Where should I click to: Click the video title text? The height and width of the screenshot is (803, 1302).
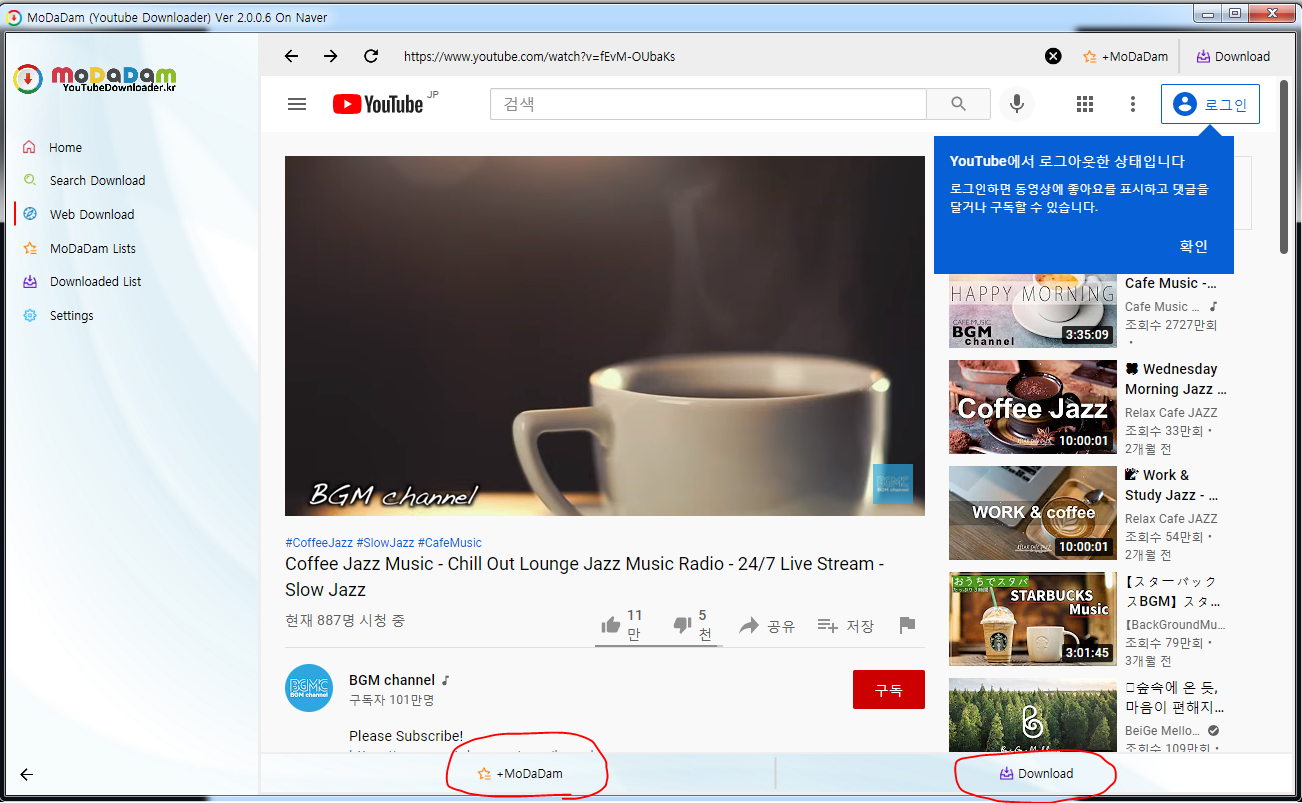(585, 577)
